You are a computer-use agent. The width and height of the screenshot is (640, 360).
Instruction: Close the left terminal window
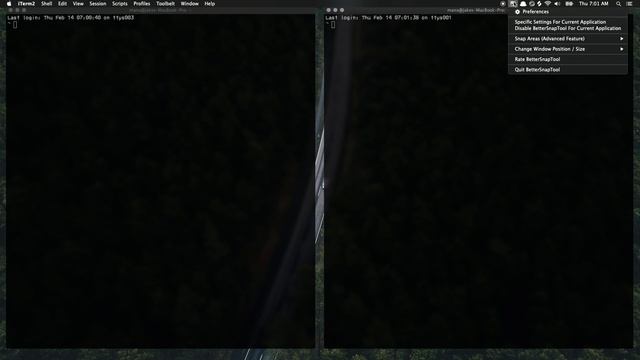coord(11,10)
